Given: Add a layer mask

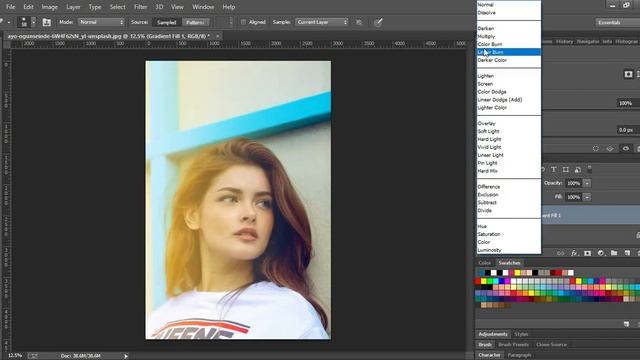Looking at the screenshot, I should click(x=587, y=253).
